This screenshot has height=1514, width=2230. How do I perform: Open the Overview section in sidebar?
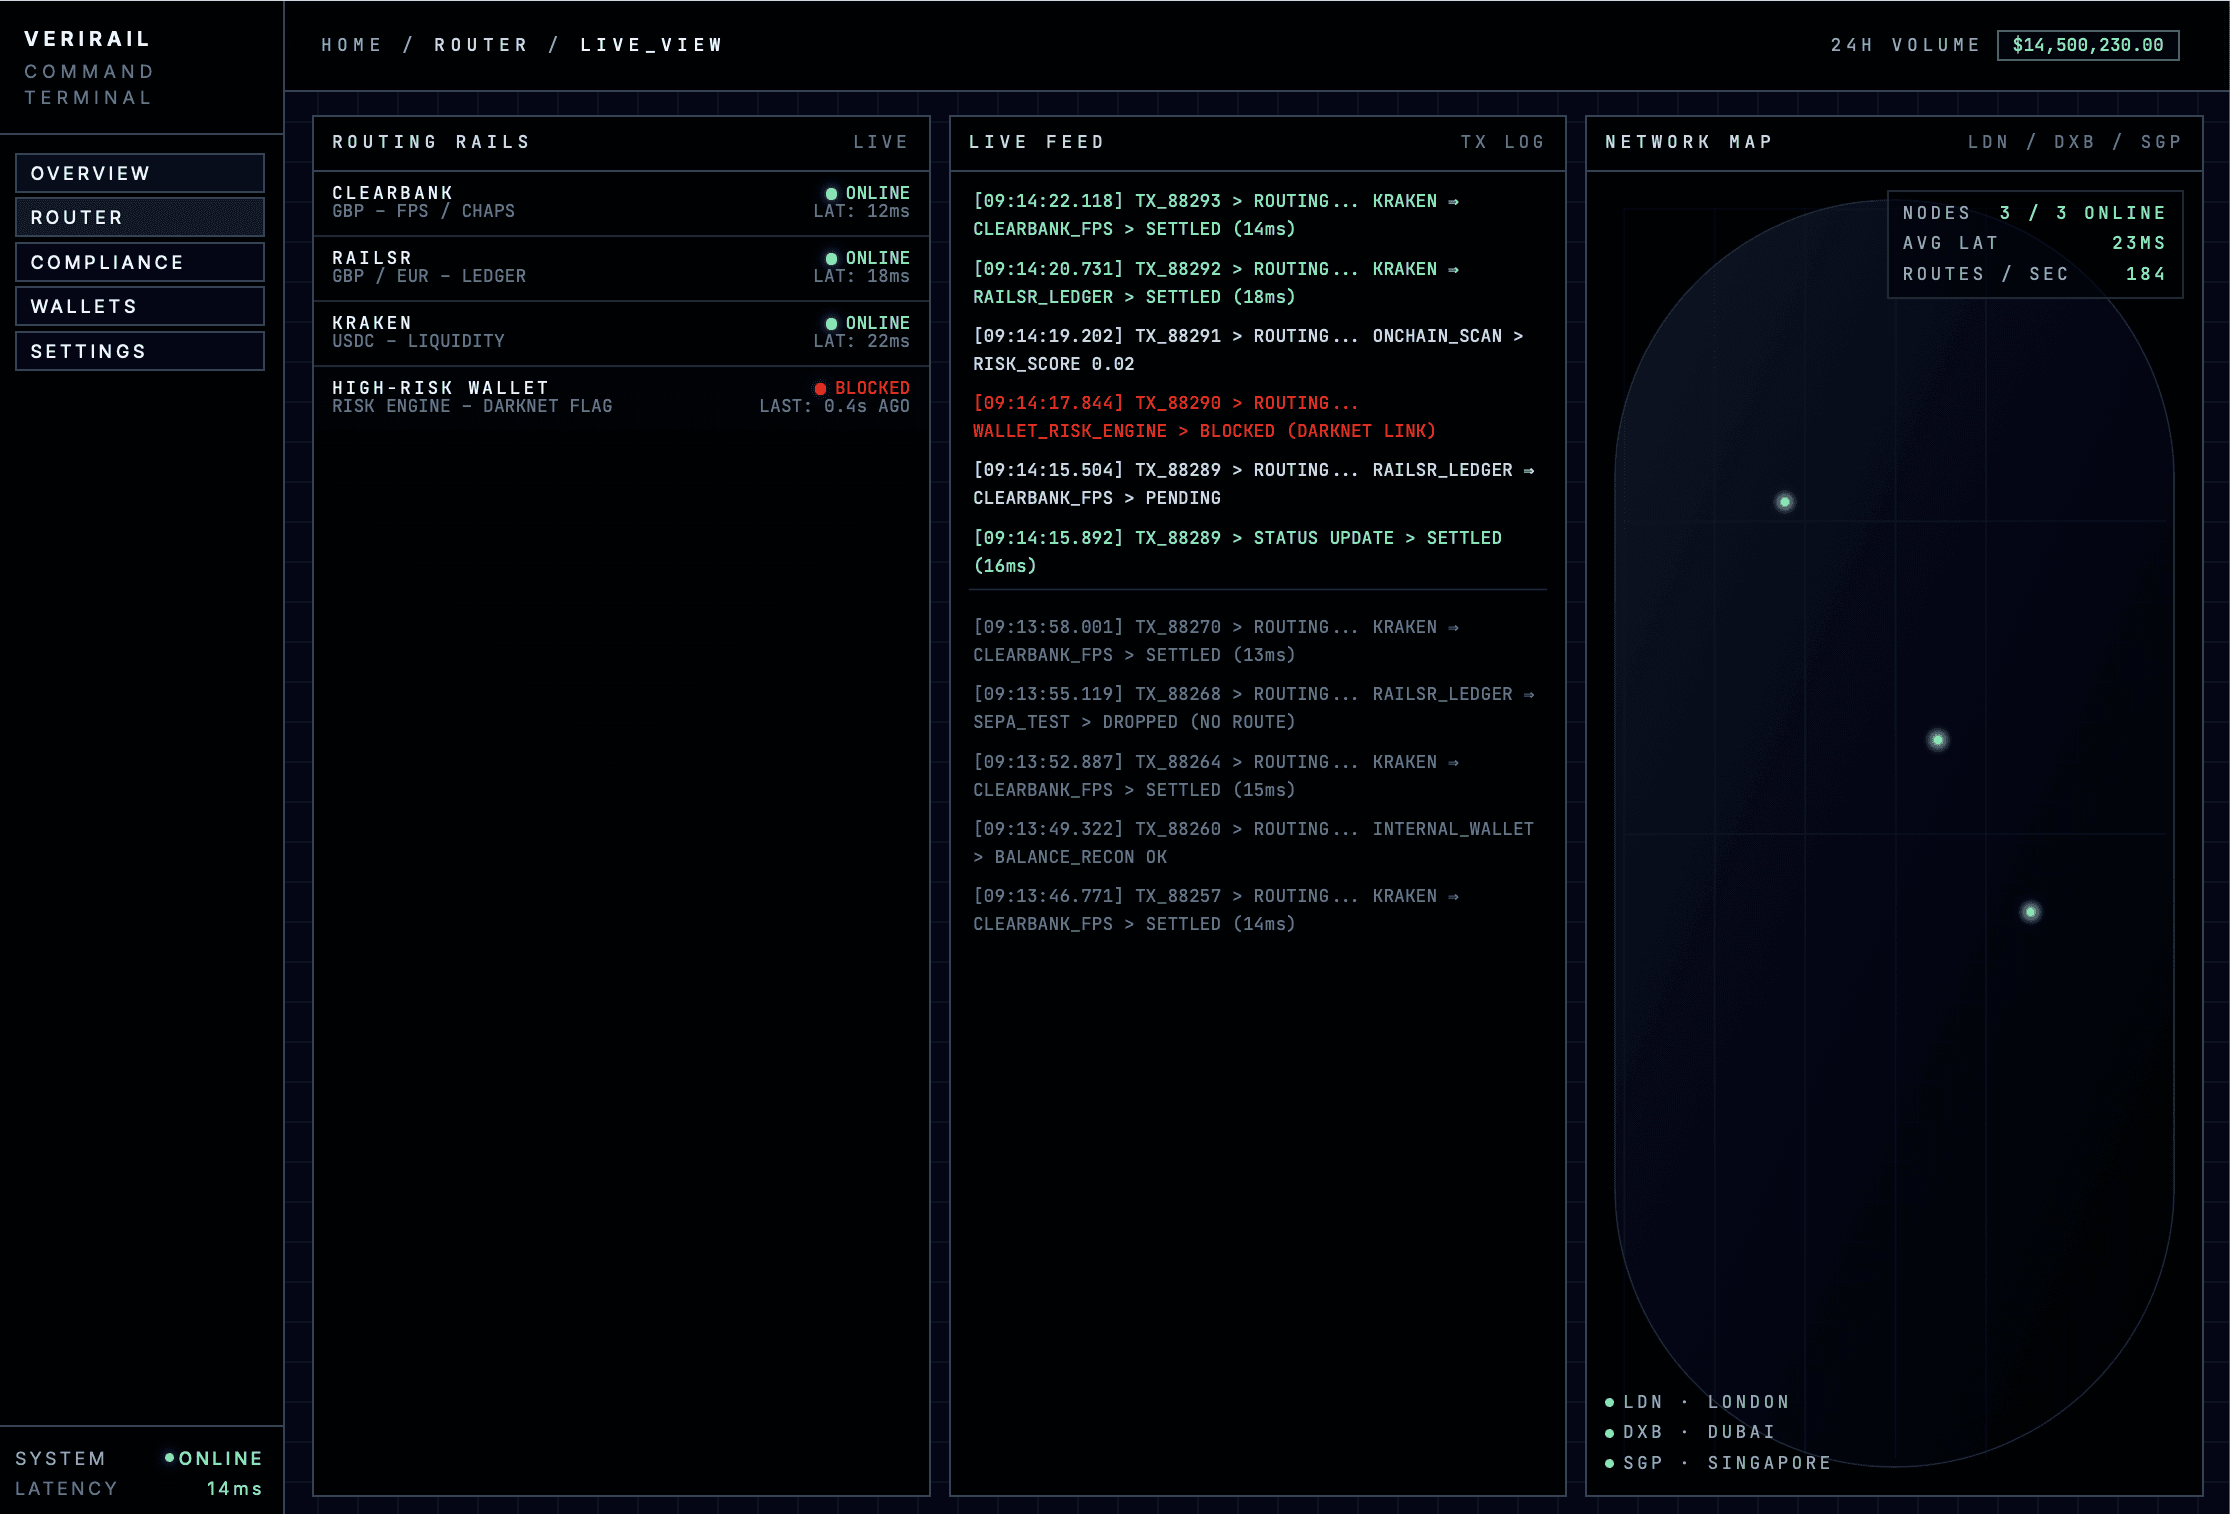click(x=140, y=173)
